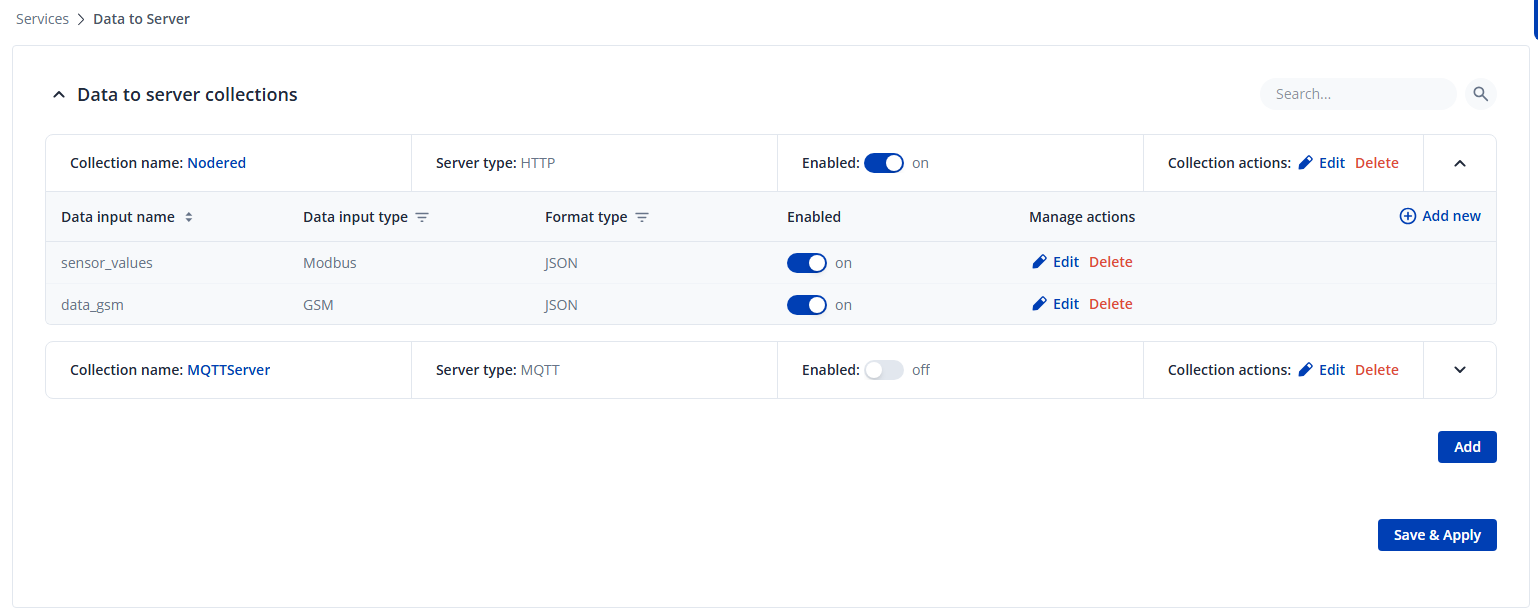The image size is (1538, 615).
Task: Click the Add button
Action: pos(1467,447)
